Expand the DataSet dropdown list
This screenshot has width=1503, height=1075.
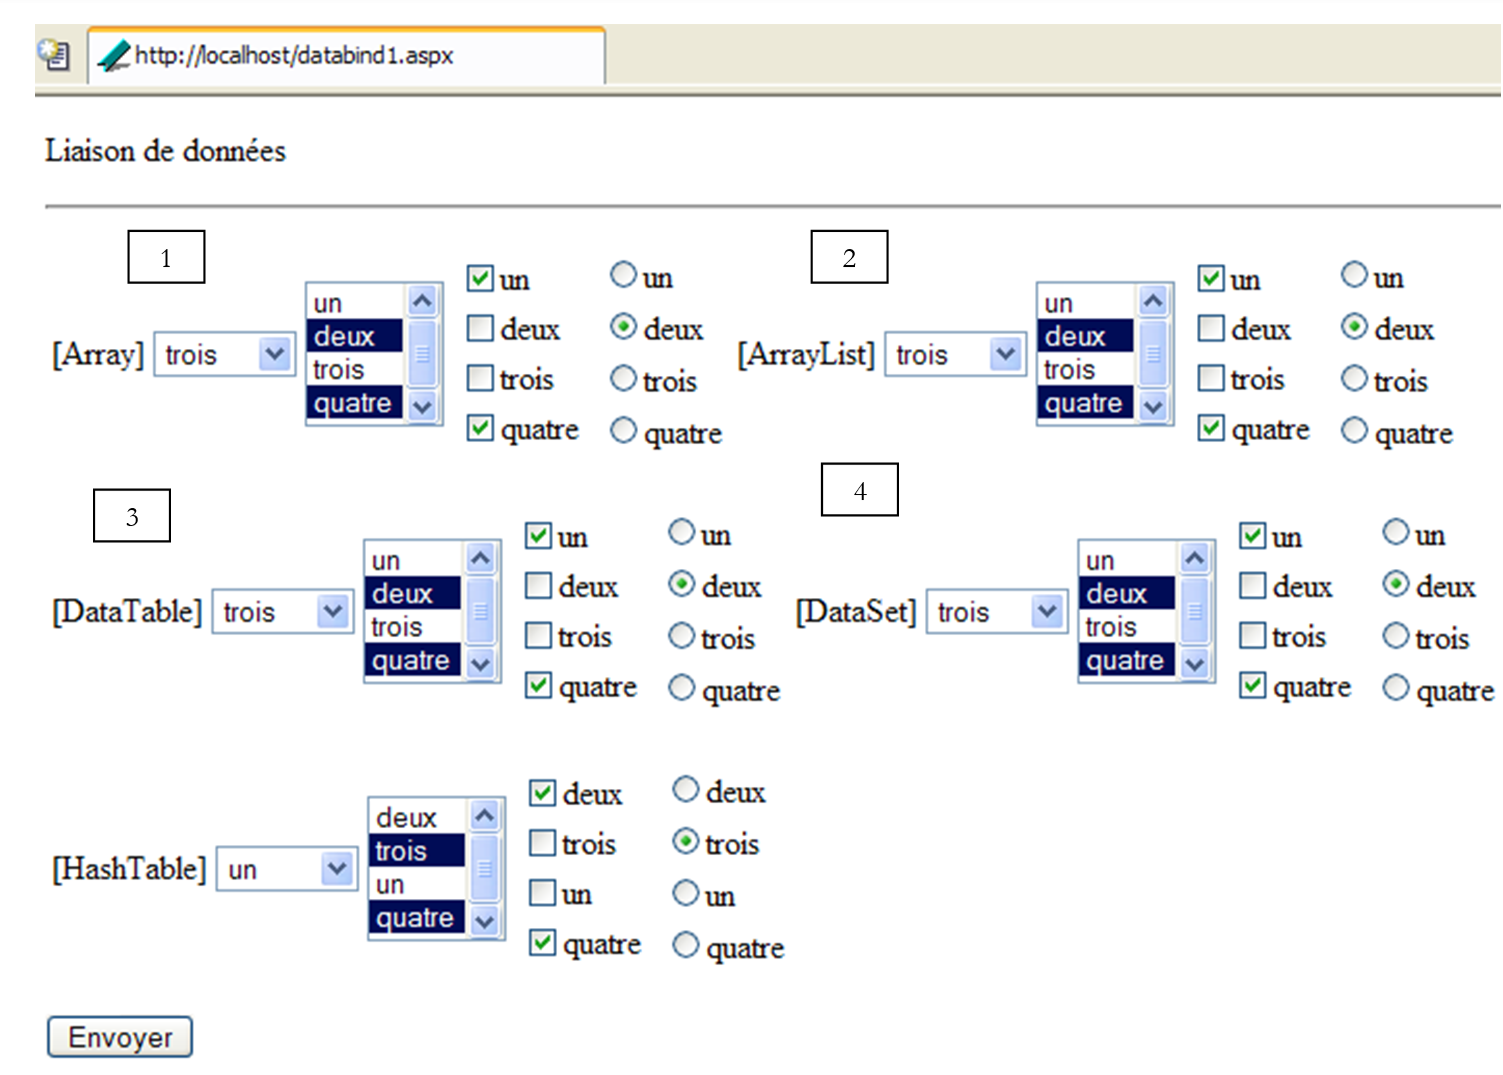point(1046,611)
